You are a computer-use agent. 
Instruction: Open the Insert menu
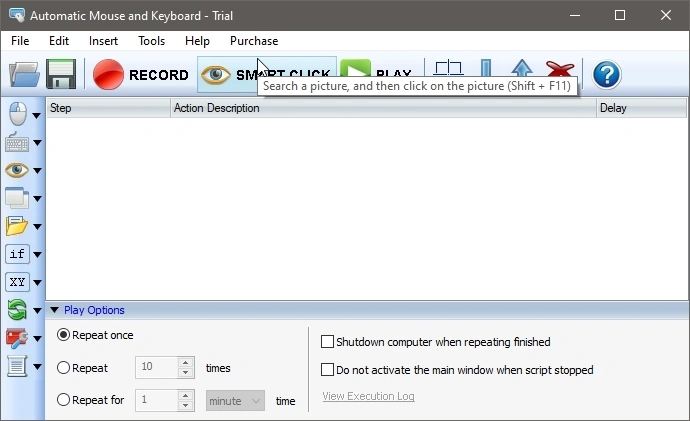(103, 41)
